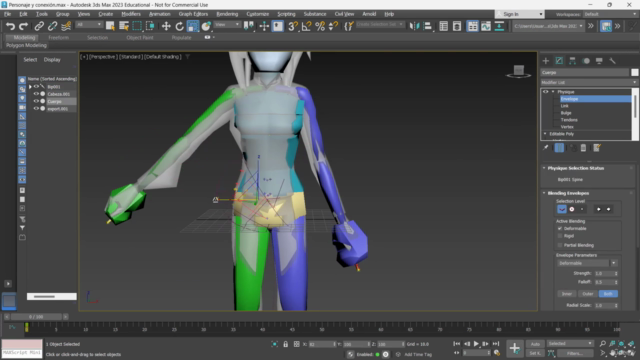Toggle visibility eye of export.001
640x360 pixels.
click(x=36, y=109)
